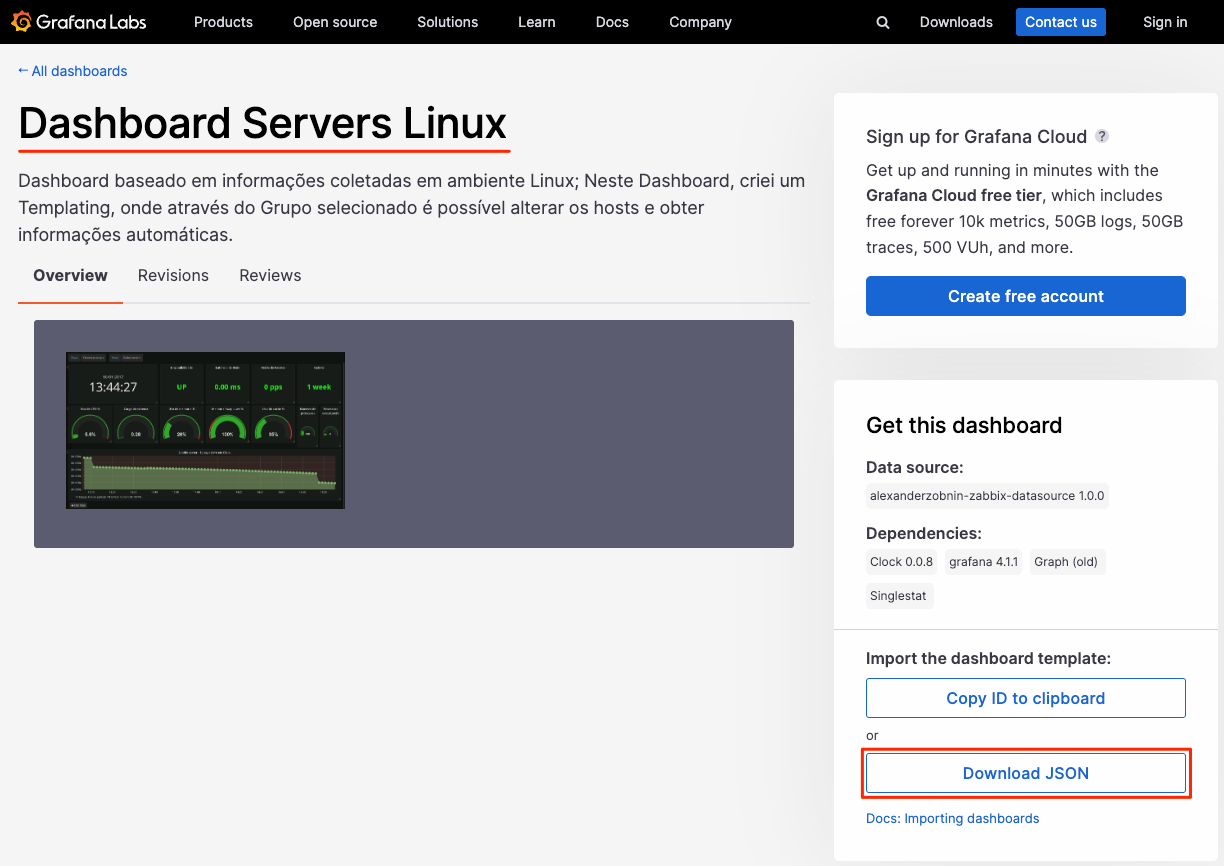Viewport: 1224px width, 866px height.
Task: Click the Grafana Labs logo
Action: click(78, 21)
